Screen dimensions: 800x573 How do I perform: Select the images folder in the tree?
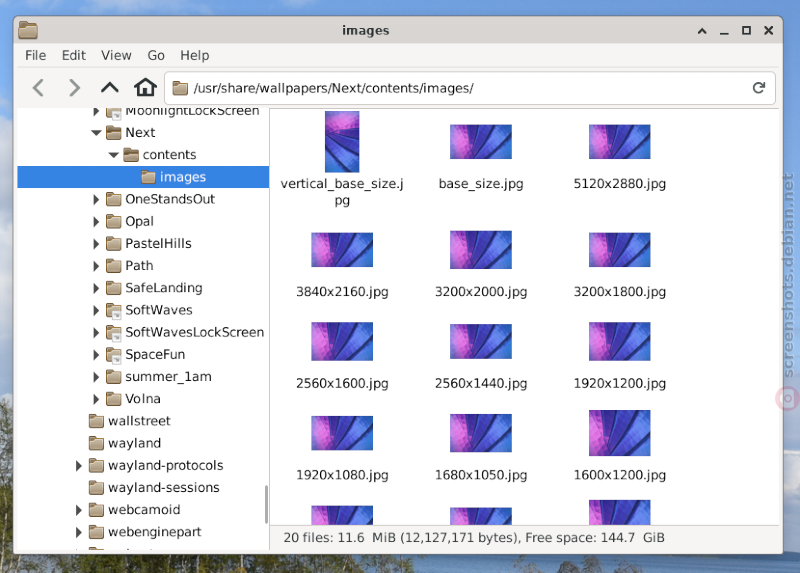click(143, 177)
